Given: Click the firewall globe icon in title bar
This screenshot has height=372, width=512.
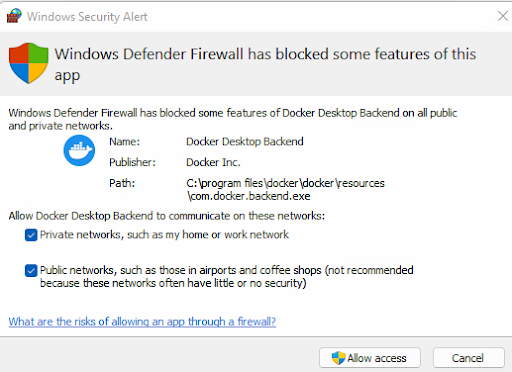Looking at the screenshot, I should coord(14,16).
